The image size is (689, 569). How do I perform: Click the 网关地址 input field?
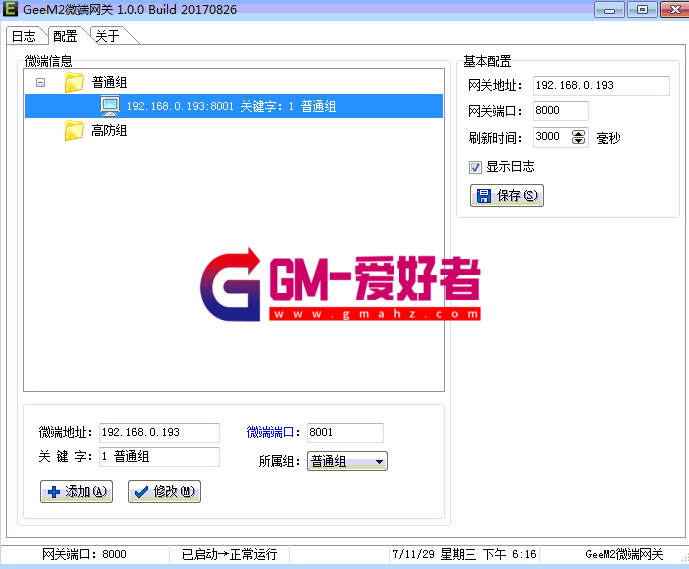pos(601,85)
